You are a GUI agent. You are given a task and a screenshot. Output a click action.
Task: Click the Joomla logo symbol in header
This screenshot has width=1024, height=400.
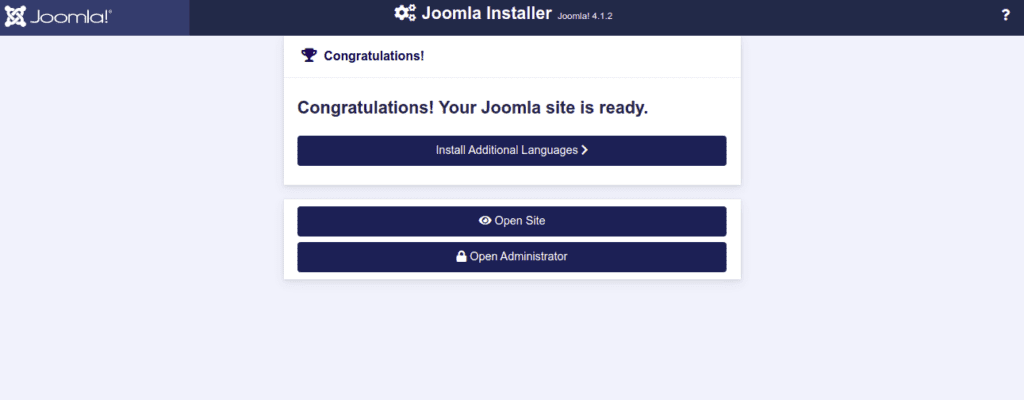tap(17, 17)
